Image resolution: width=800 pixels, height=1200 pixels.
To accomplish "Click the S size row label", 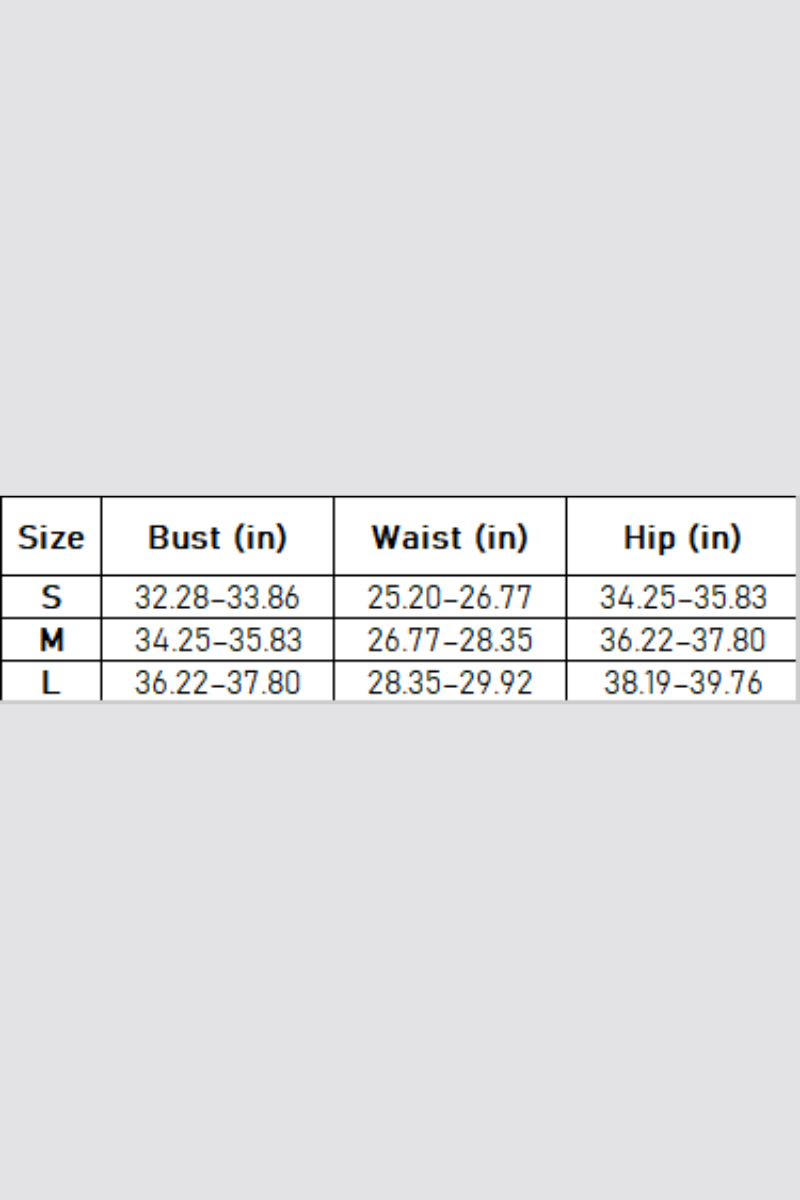I will [x=51, y=598].
